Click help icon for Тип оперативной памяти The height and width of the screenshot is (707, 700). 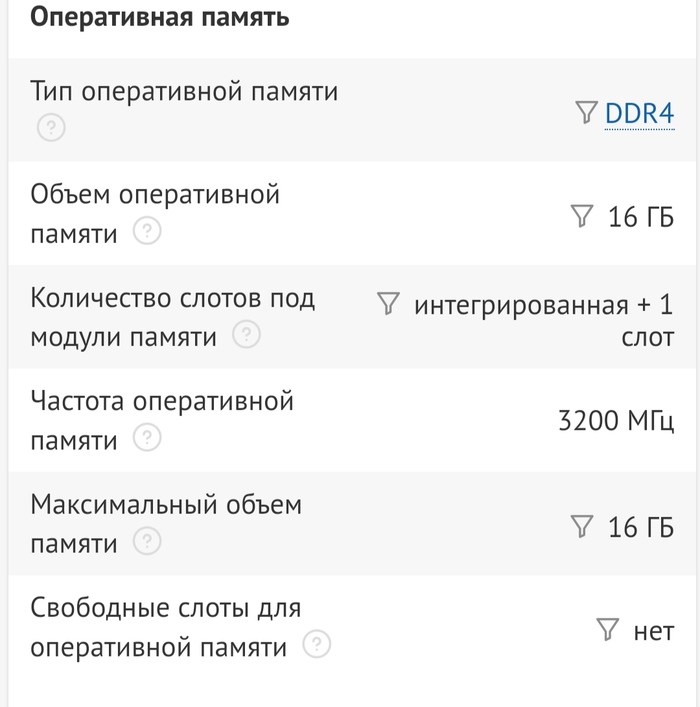49,128
